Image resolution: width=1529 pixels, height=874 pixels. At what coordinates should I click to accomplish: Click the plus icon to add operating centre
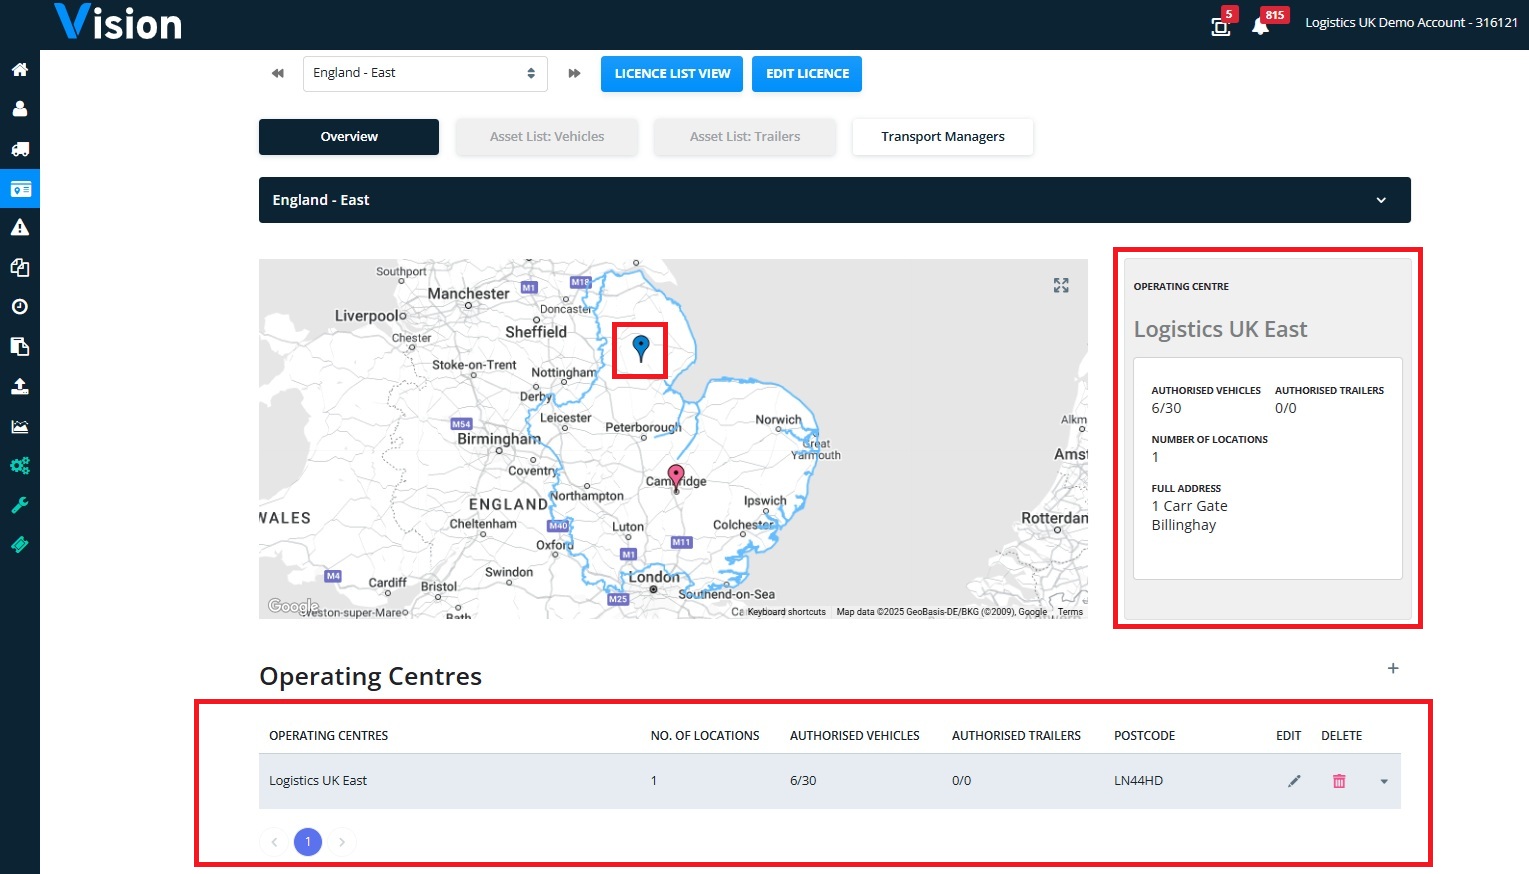pyautogui.click(x=1393, y=668)
